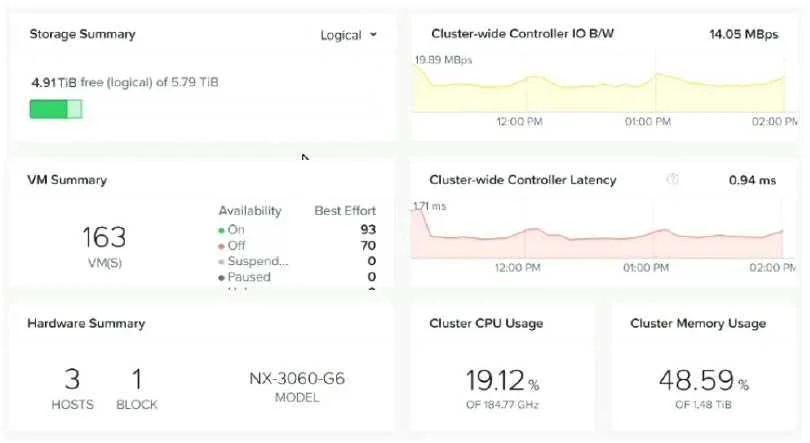Click the 3 HOSTS count

tap(72, 388)
